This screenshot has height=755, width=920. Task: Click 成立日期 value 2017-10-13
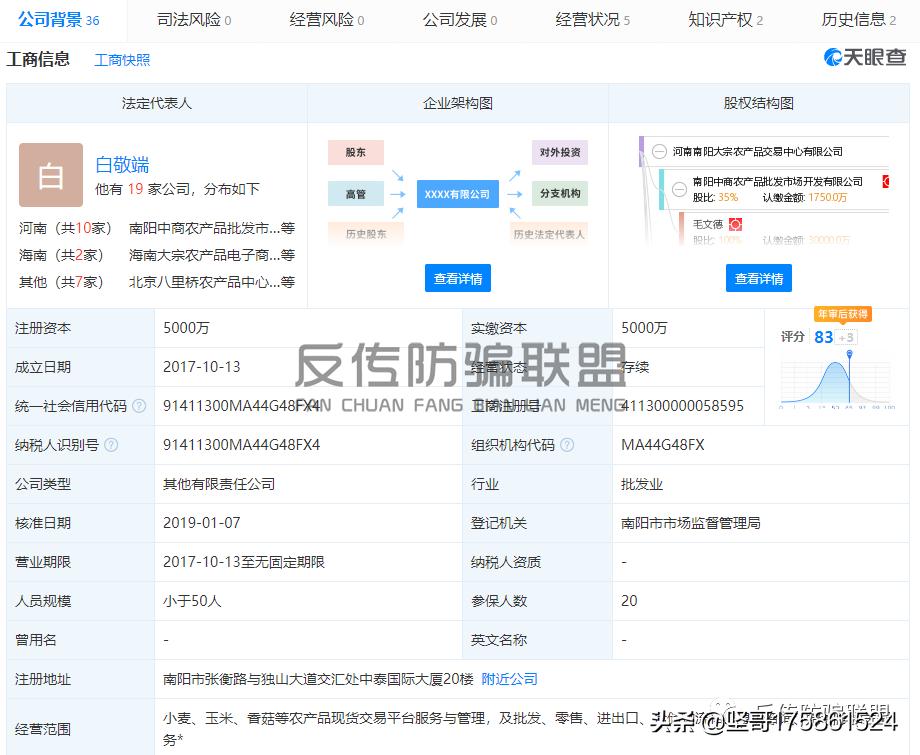point(202,367)
